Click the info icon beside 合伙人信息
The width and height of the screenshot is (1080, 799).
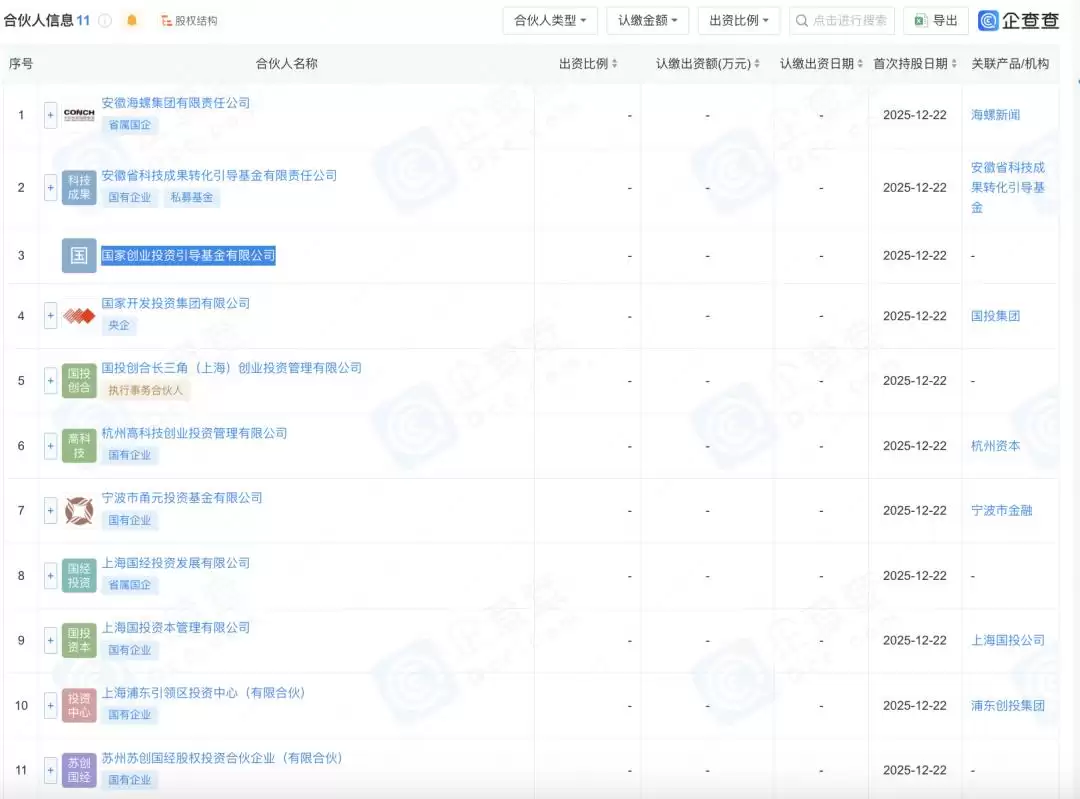(105, 21)
